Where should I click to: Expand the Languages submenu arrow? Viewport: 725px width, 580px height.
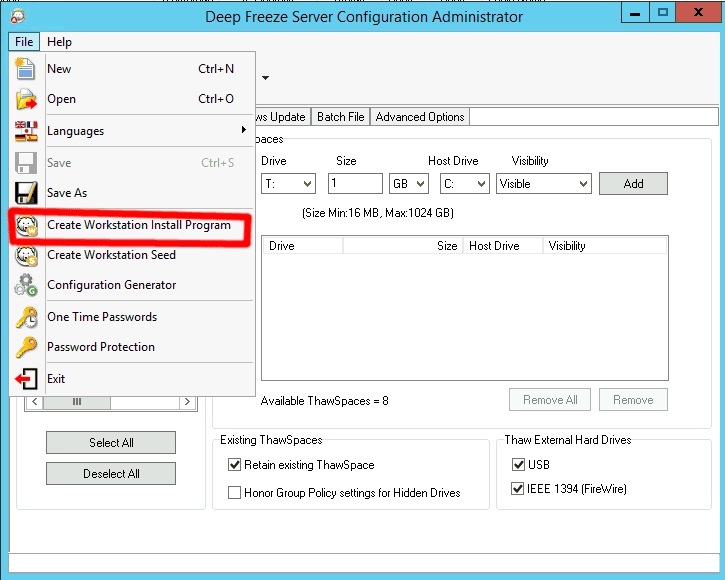(244, 130)
